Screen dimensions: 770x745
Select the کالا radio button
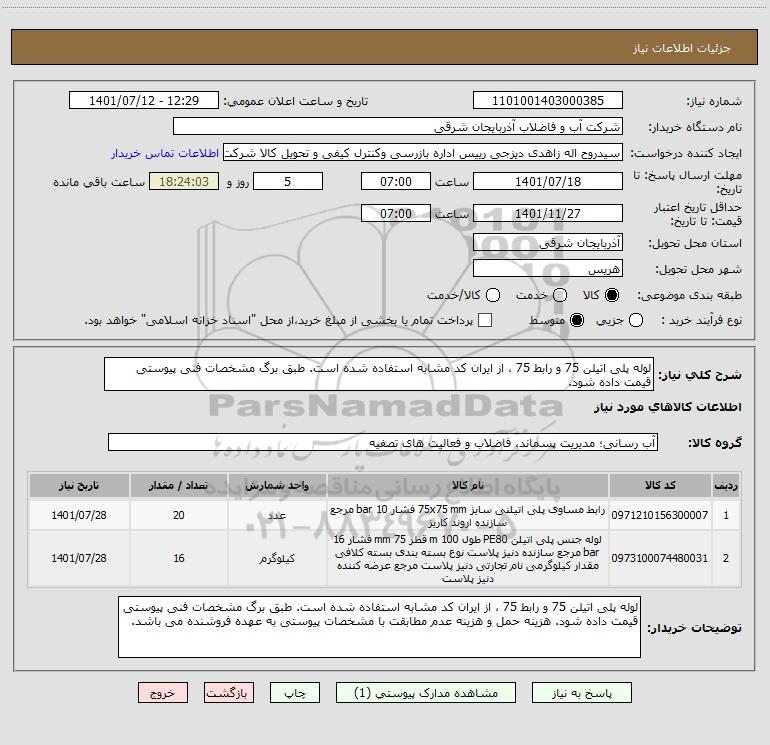pyautogui.click(x=612, y=295)
